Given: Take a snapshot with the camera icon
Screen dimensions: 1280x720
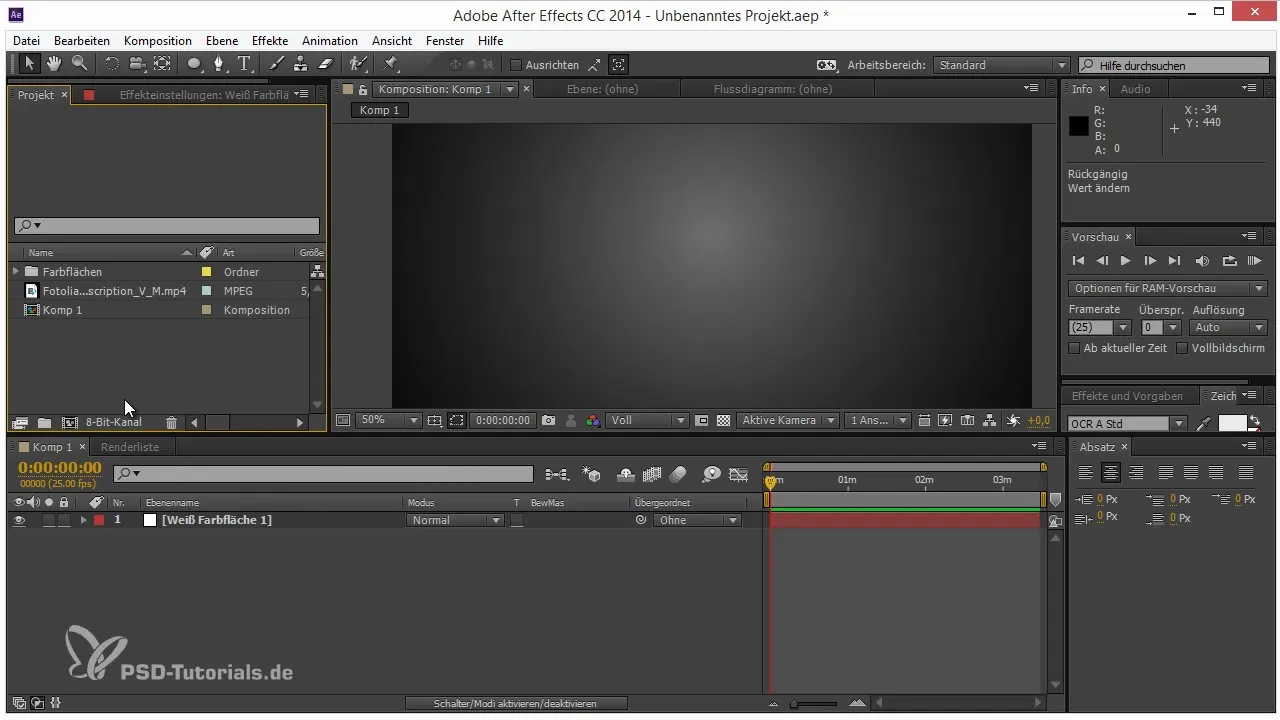Looking at the screenshot, I should 548,421.
